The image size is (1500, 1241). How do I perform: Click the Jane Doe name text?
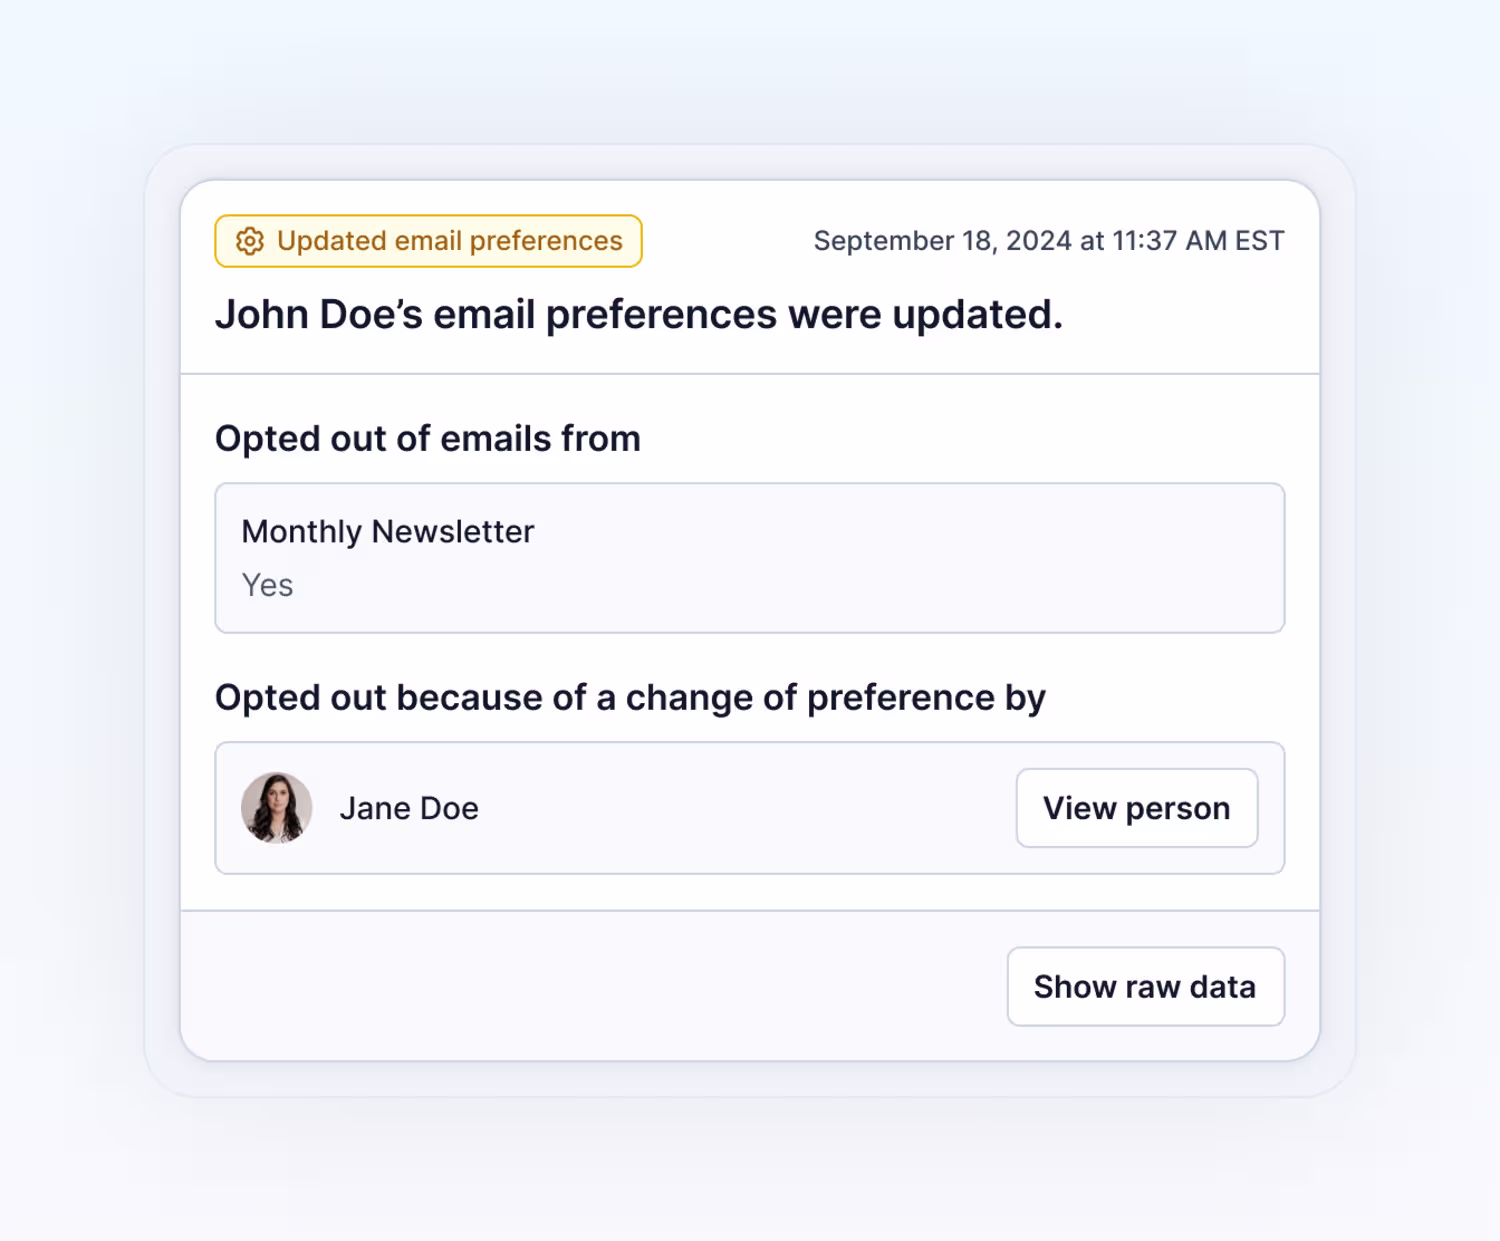click(409, 808)
